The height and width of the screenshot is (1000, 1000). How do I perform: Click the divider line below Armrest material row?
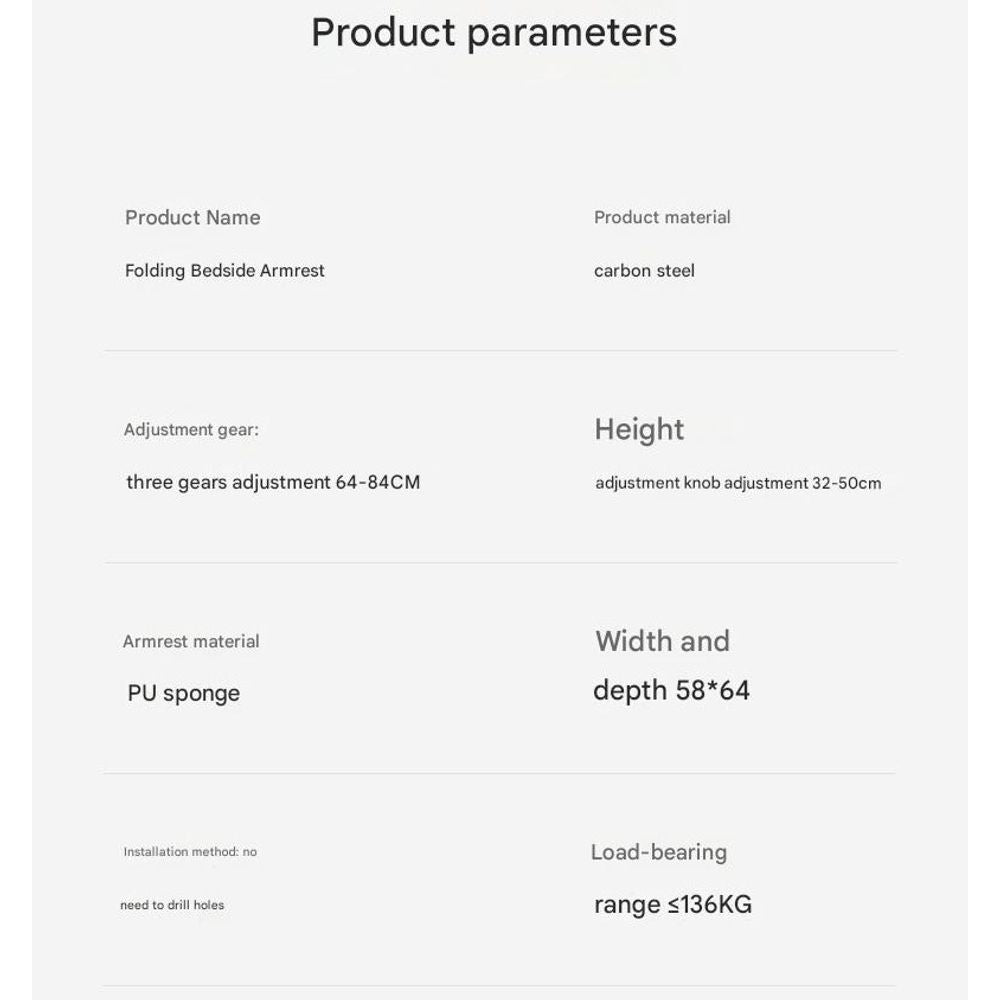[x=500, y=774]
